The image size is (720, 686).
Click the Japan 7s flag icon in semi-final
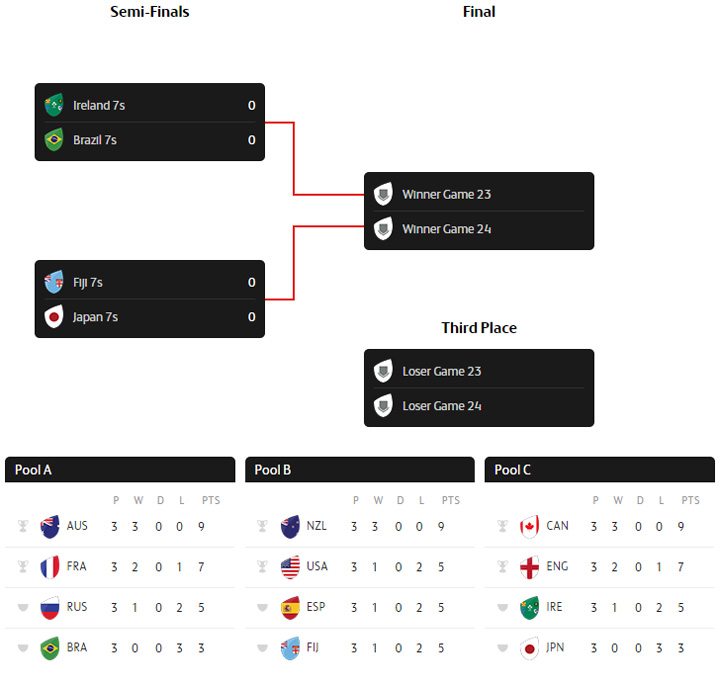(54, 318)
